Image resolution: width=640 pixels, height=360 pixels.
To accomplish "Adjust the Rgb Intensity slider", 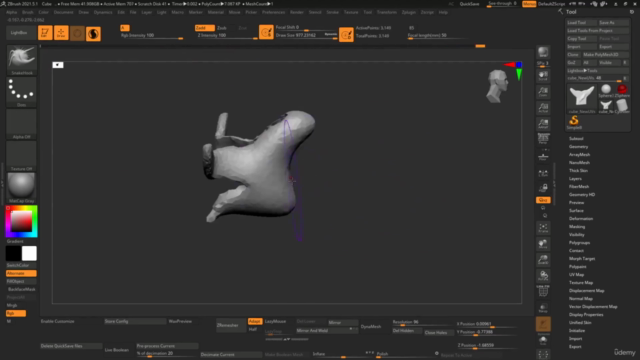I will (151, 36).
